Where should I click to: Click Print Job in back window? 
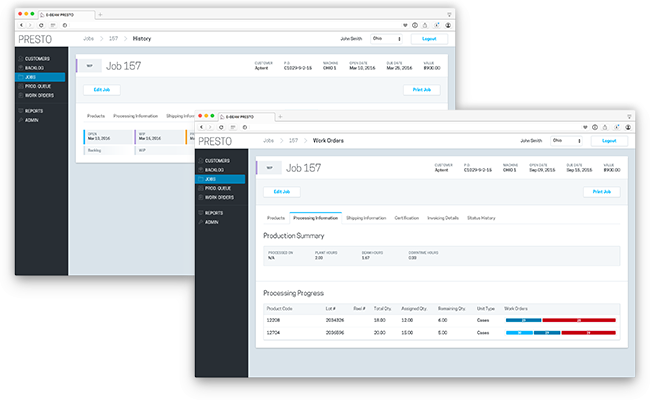tap(422, 90)
